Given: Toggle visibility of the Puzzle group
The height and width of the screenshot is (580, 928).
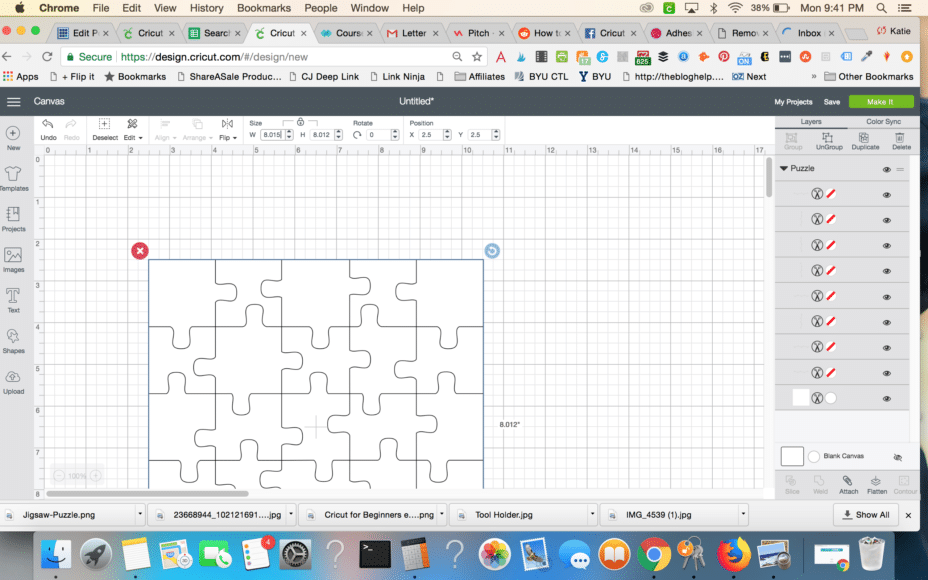Looking at the screenshot, I should 886,169.
